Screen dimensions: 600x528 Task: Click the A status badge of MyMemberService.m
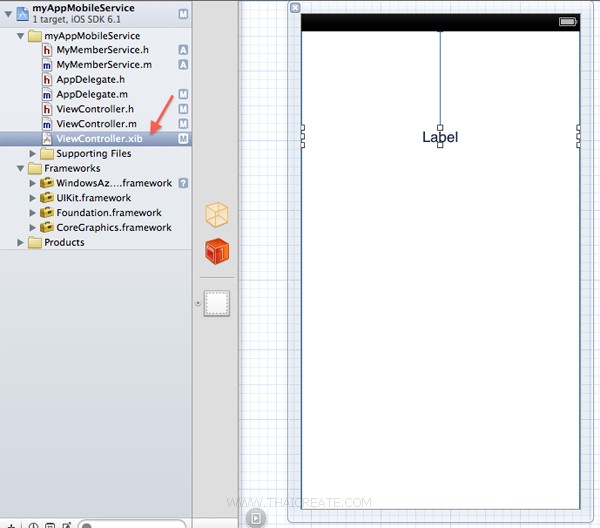pyautogui.click(x=183, y=65)
